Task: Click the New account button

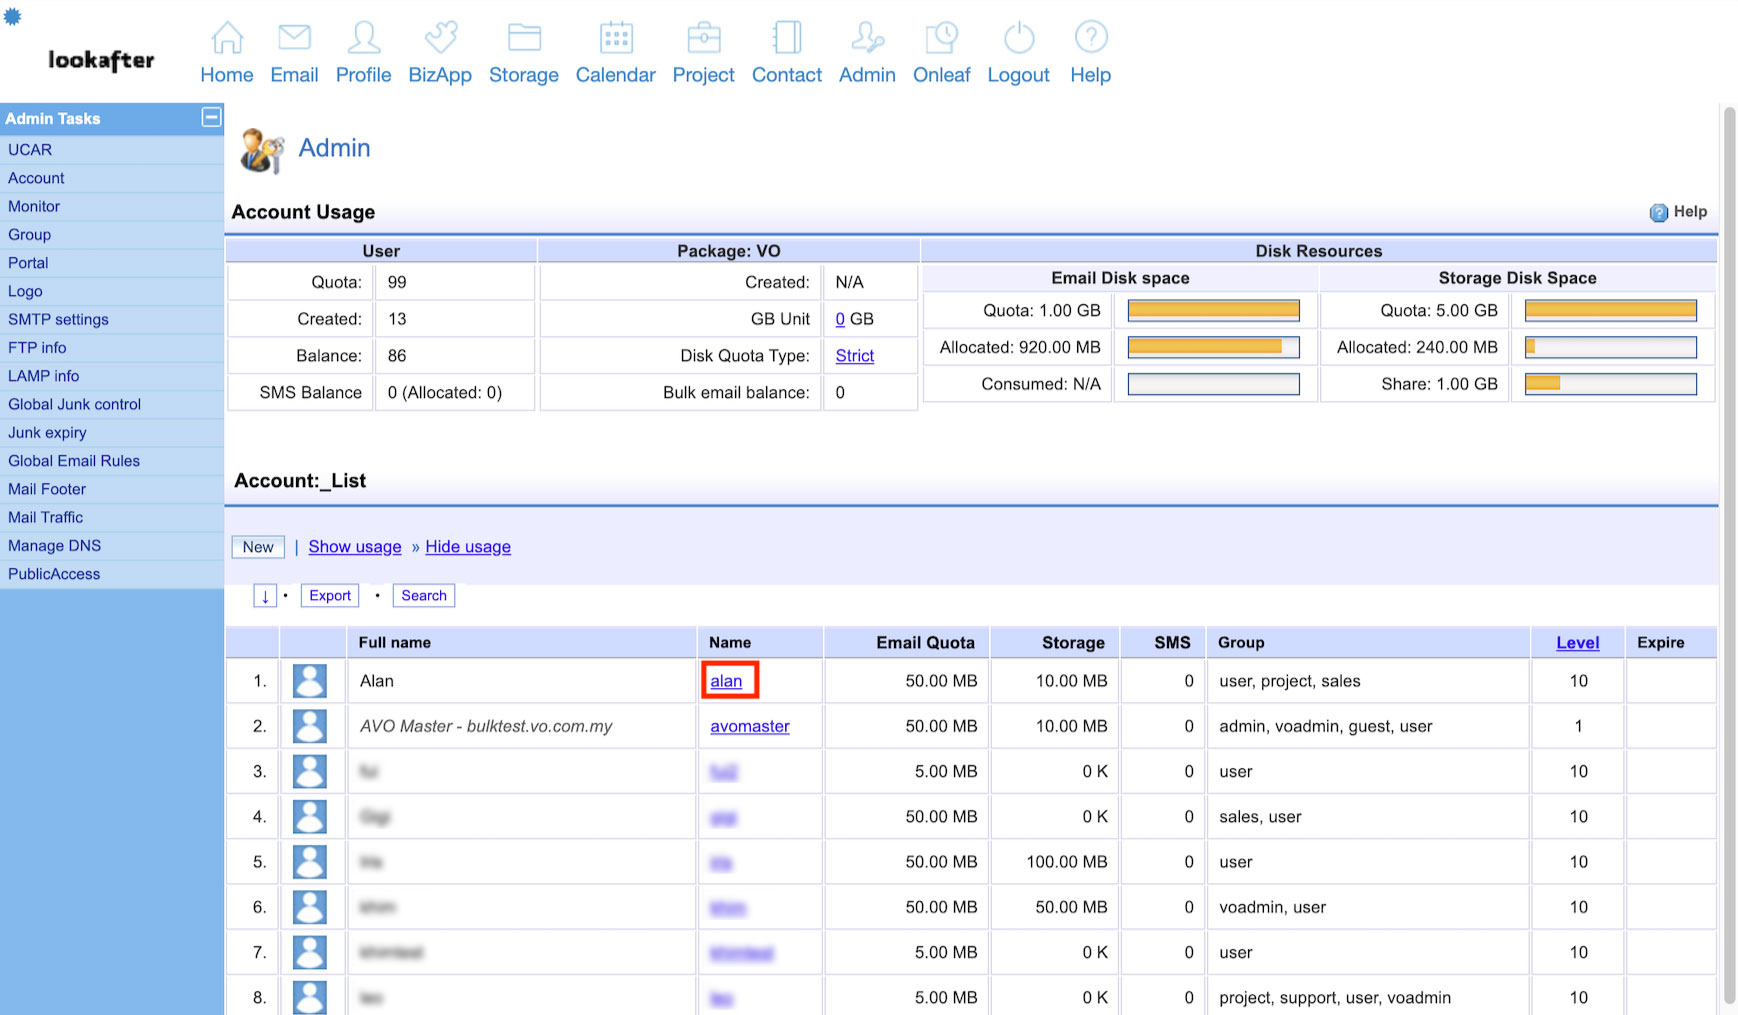Action: 258,547
